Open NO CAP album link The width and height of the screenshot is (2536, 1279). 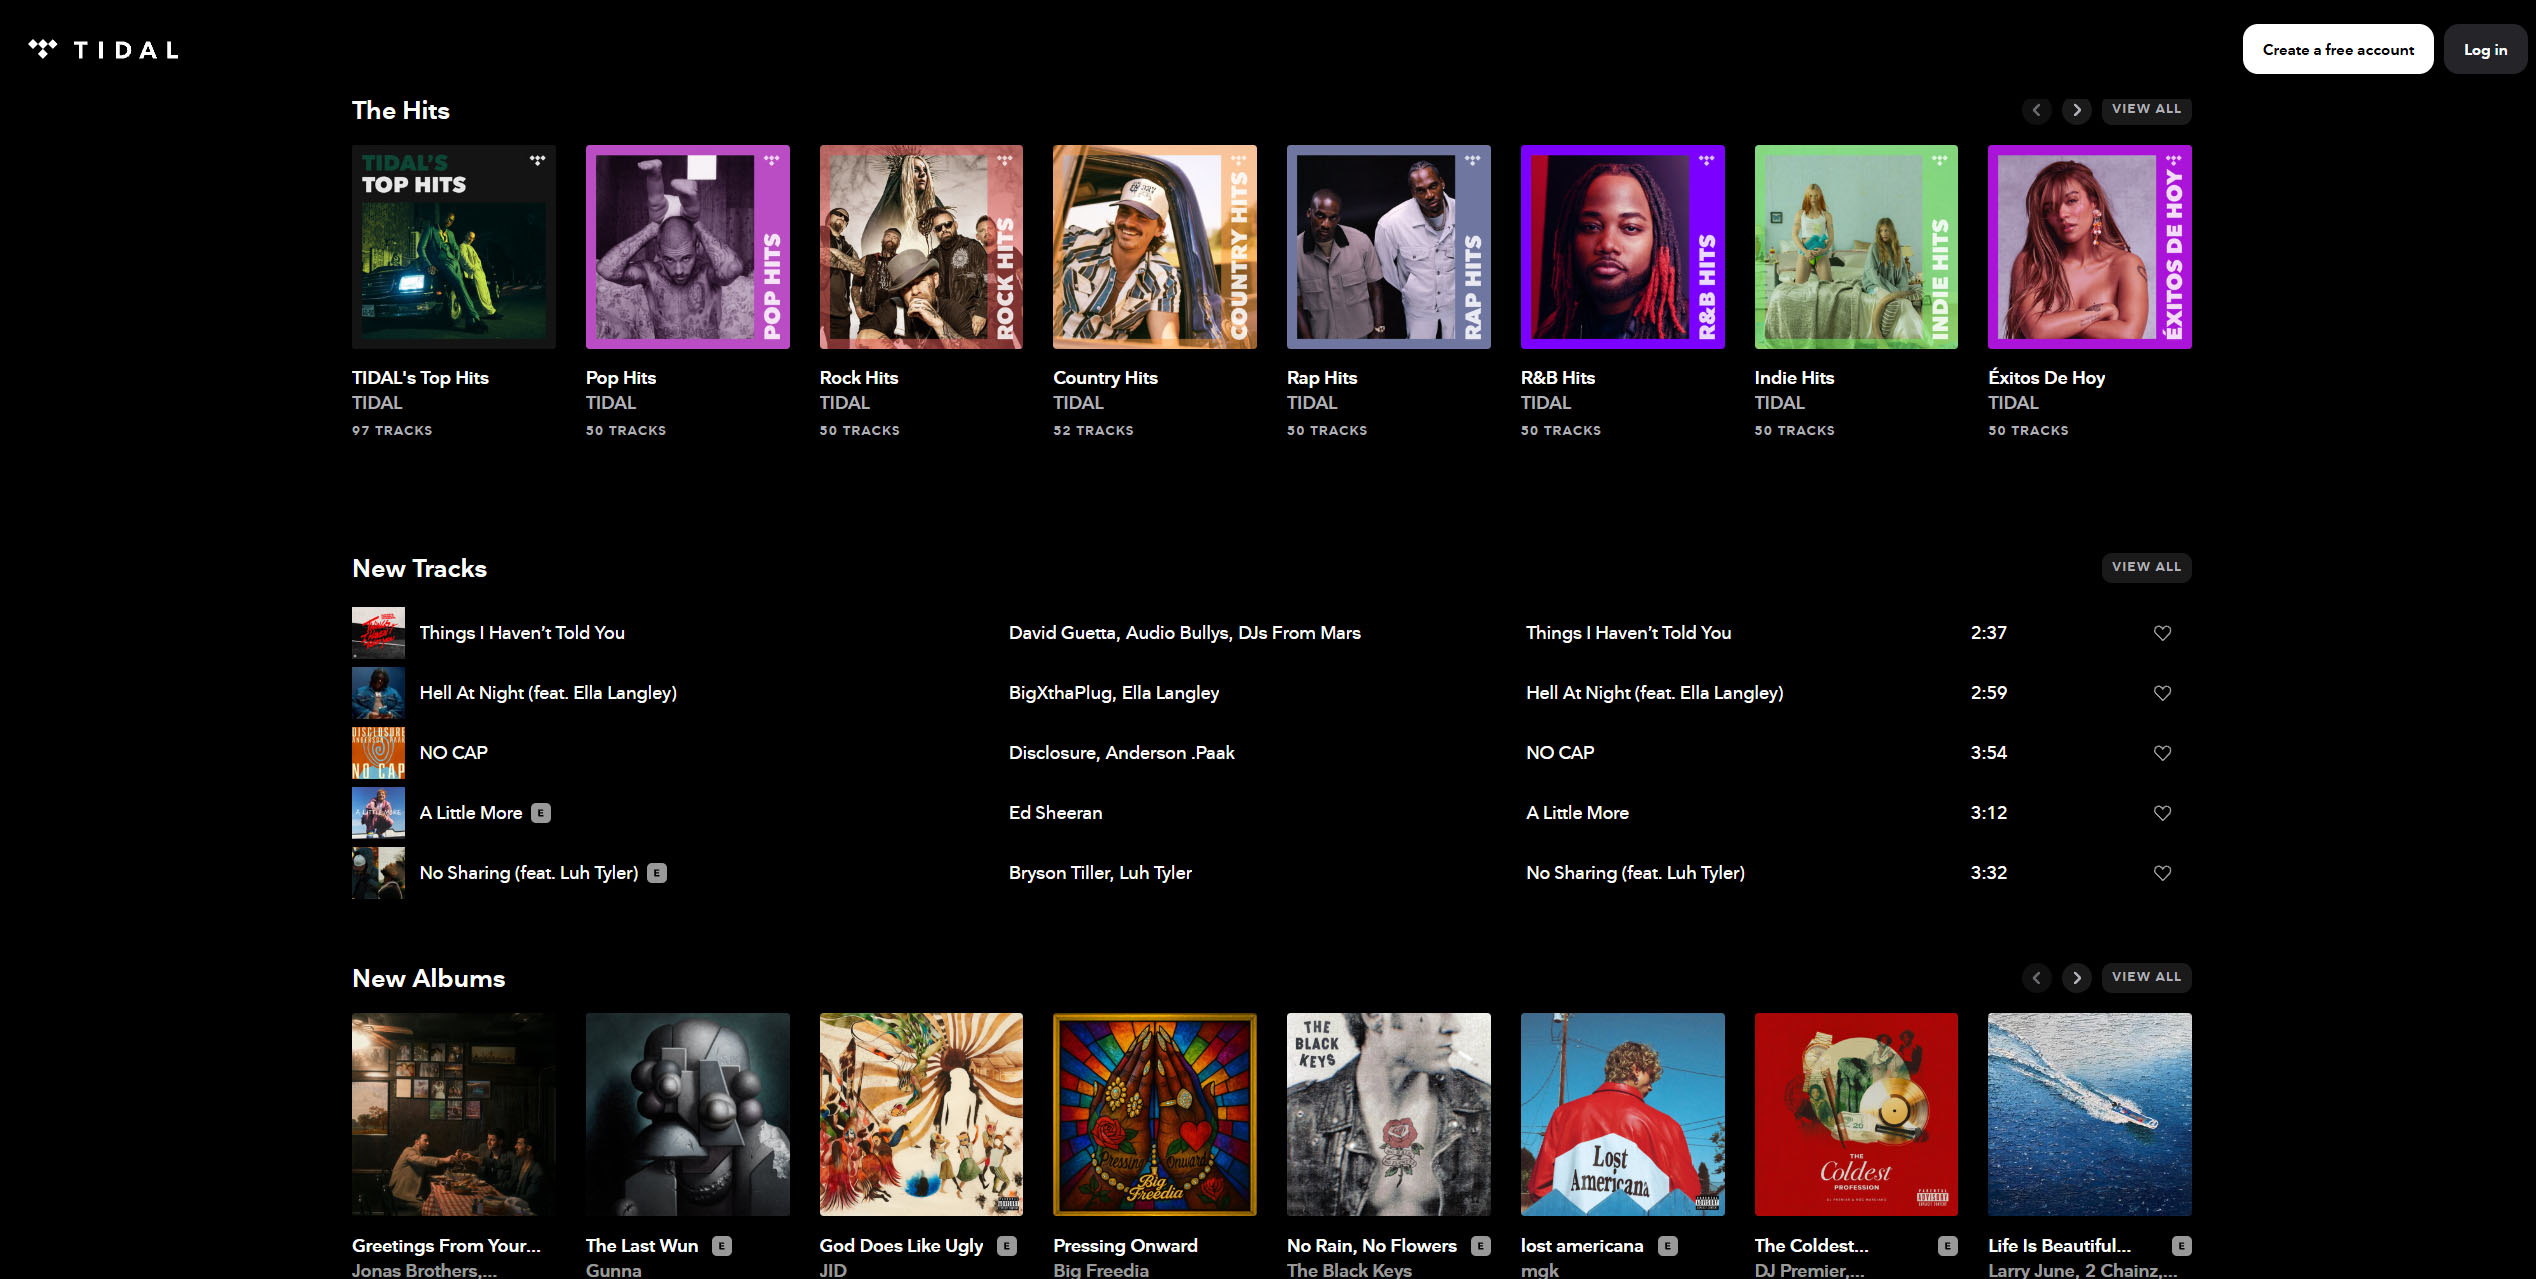pos(1560,753)
